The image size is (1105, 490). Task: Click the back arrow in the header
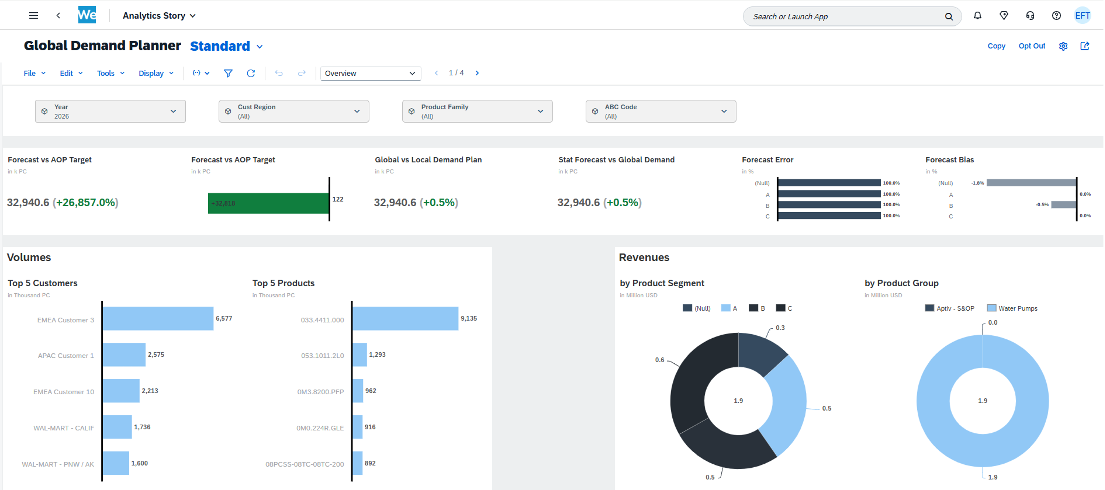click(x=58, y=16)
